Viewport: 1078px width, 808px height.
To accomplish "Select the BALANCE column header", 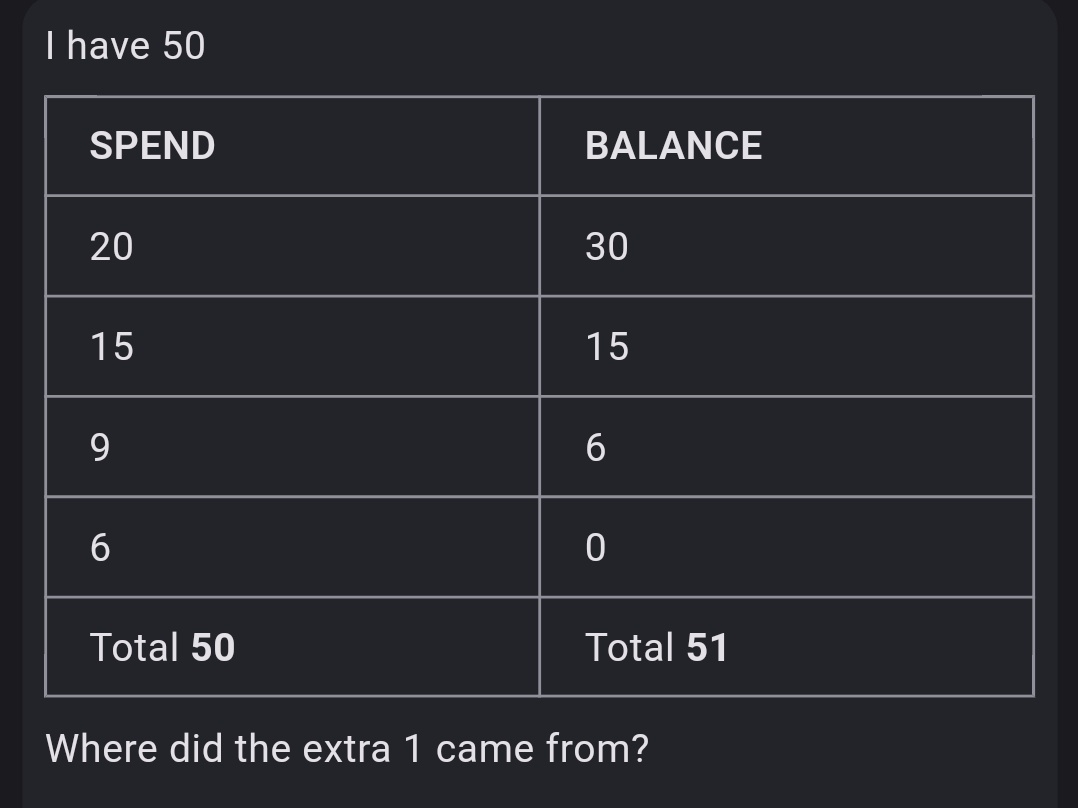I will pos(673,146).
